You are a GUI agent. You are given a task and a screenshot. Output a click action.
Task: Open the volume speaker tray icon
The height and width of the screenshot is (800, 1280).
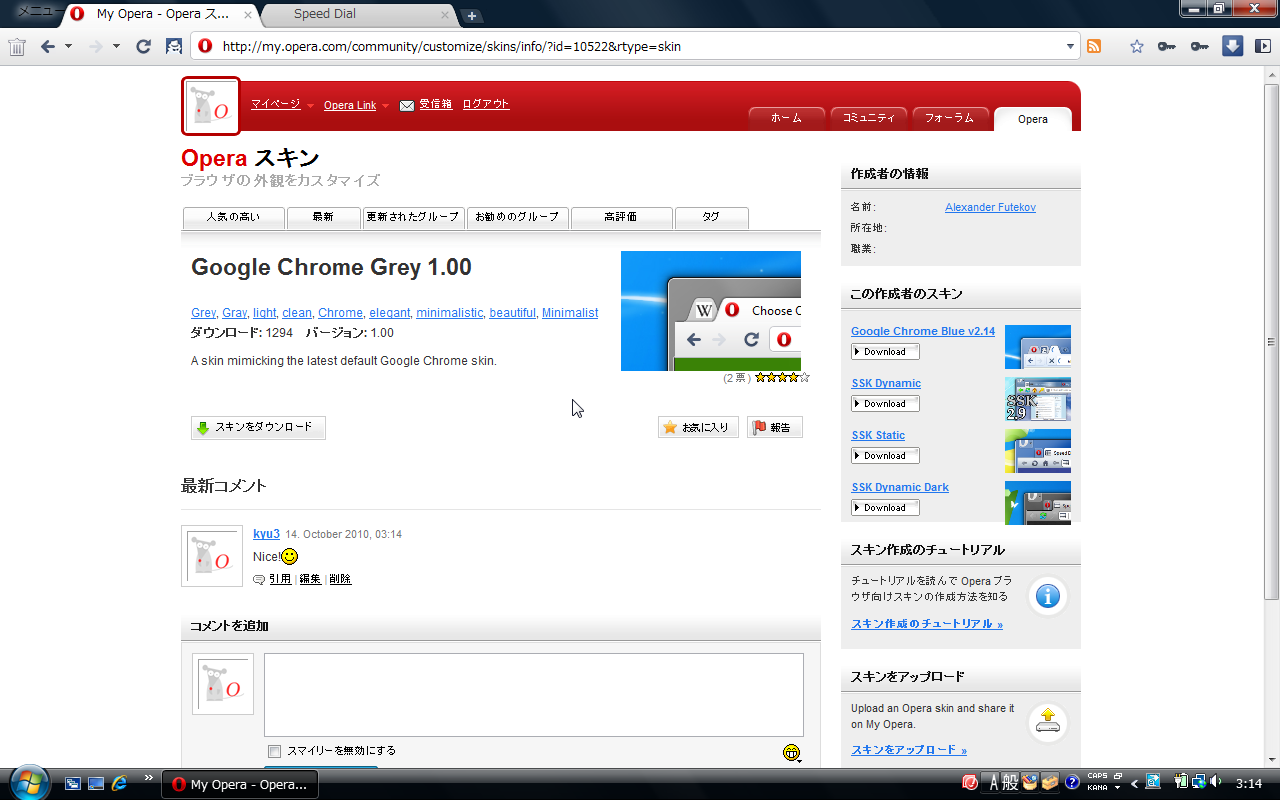point(1215,782)
